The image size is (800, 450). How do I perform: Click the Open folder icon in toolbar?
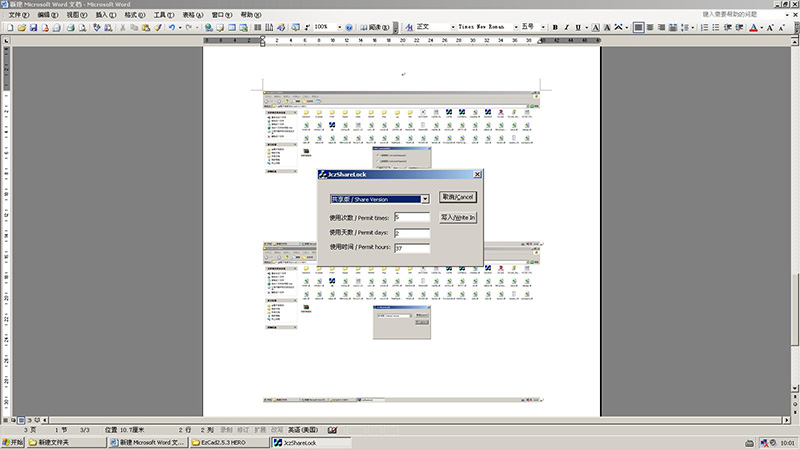(x=21, y=27)
